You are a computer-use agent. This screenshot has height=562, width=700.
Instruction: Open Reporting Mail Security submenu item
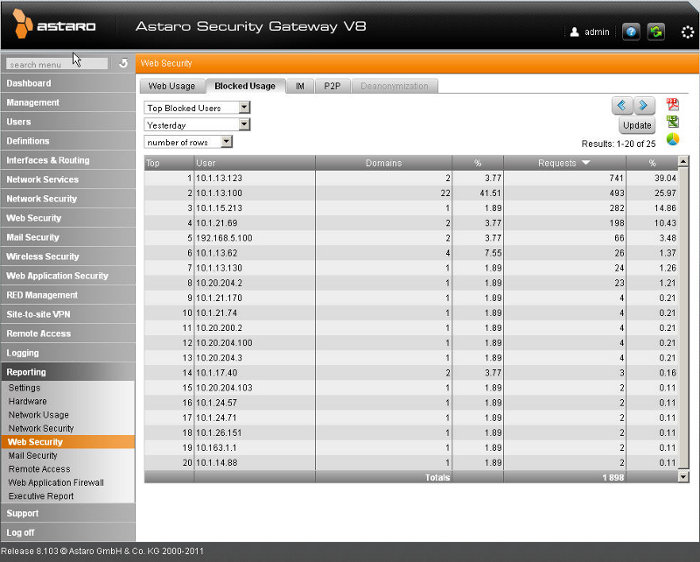(x=68, y=455)
